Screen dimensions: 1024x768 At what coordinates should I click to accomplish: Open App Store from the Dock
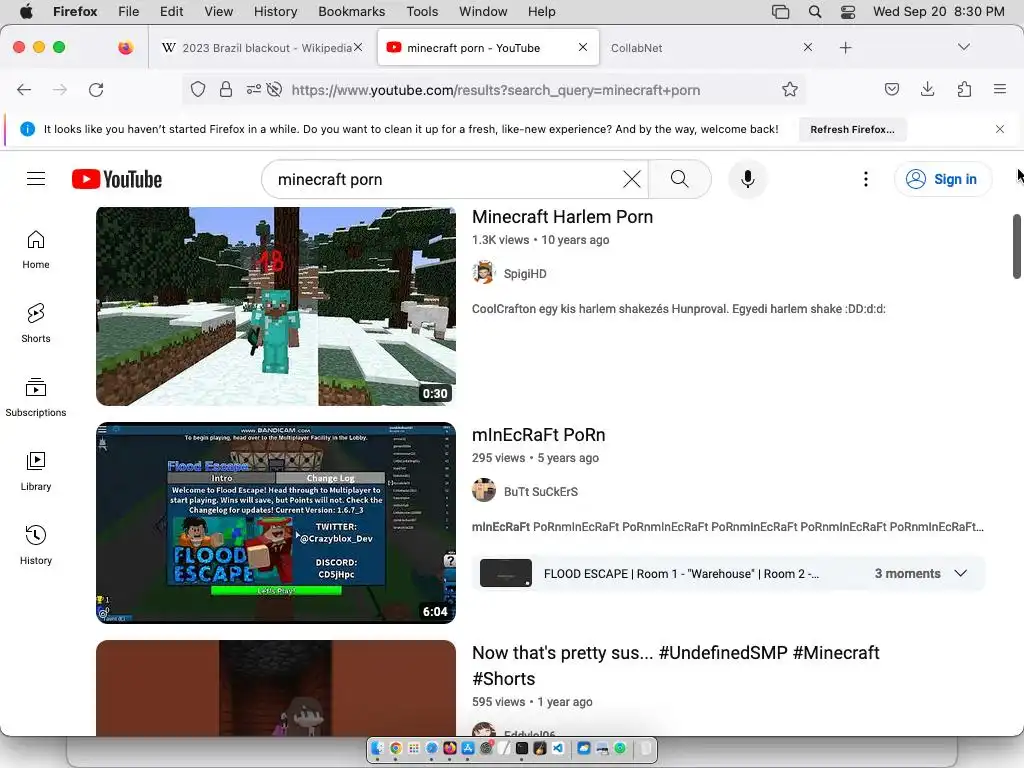tap(468, 748)
